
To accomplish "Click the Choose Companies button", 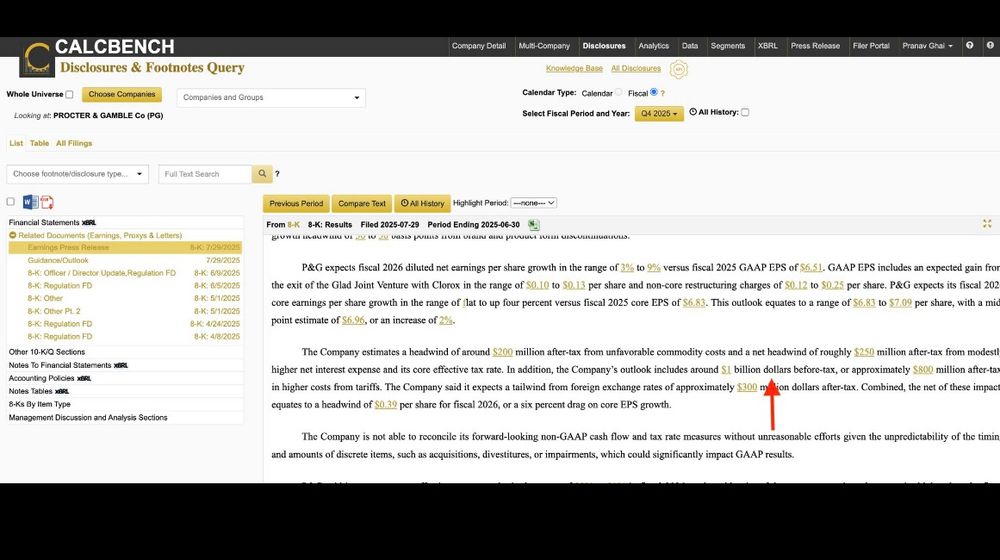I will coord(122,94).
